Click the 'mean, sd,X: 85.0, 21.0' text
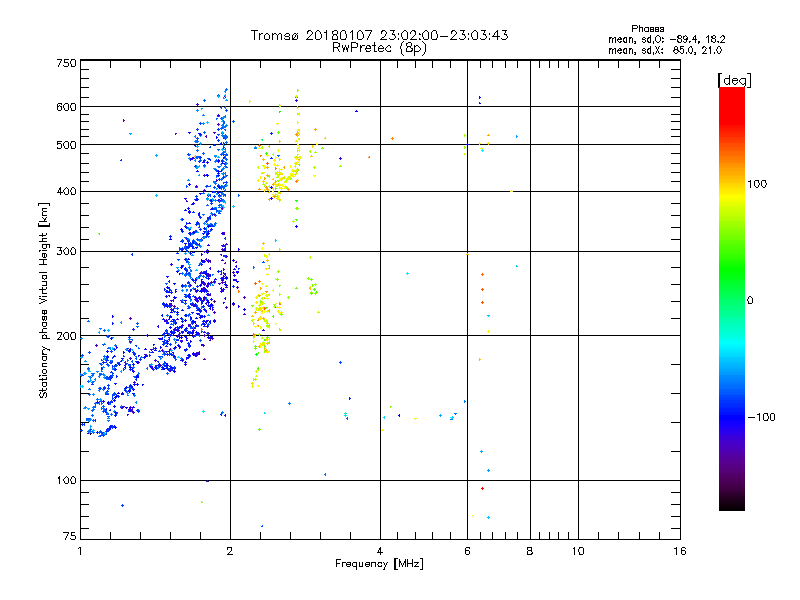 tap(665, 50)
